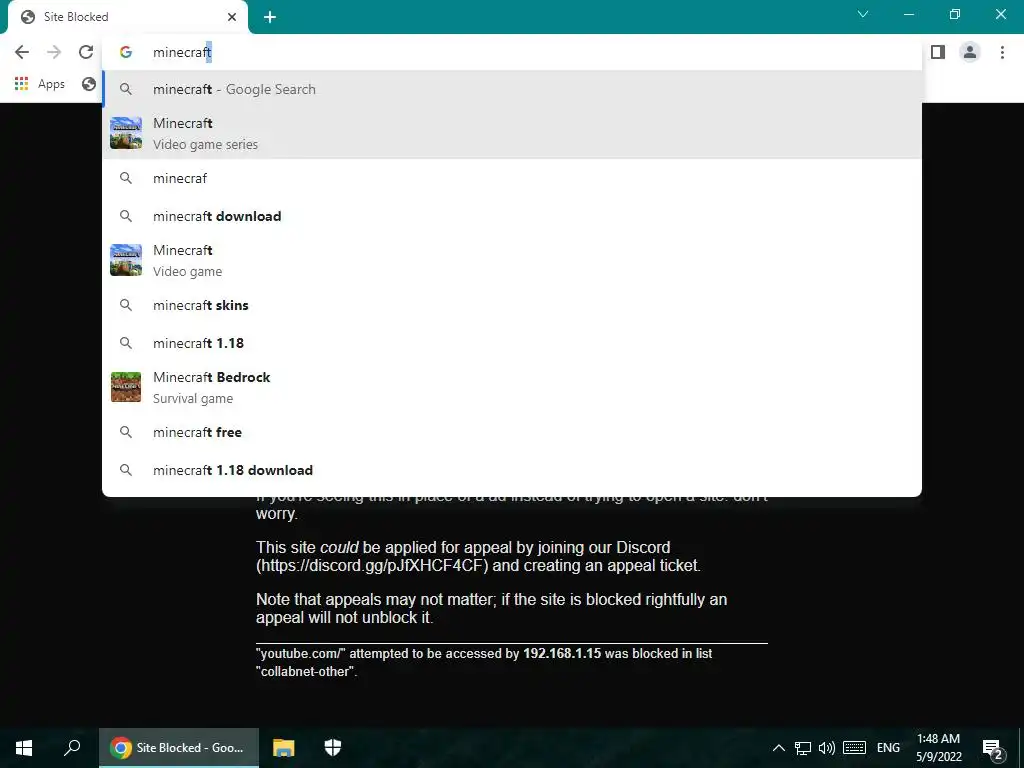
Task: Open the notification center icon
Action: click(x=993, y=748)
